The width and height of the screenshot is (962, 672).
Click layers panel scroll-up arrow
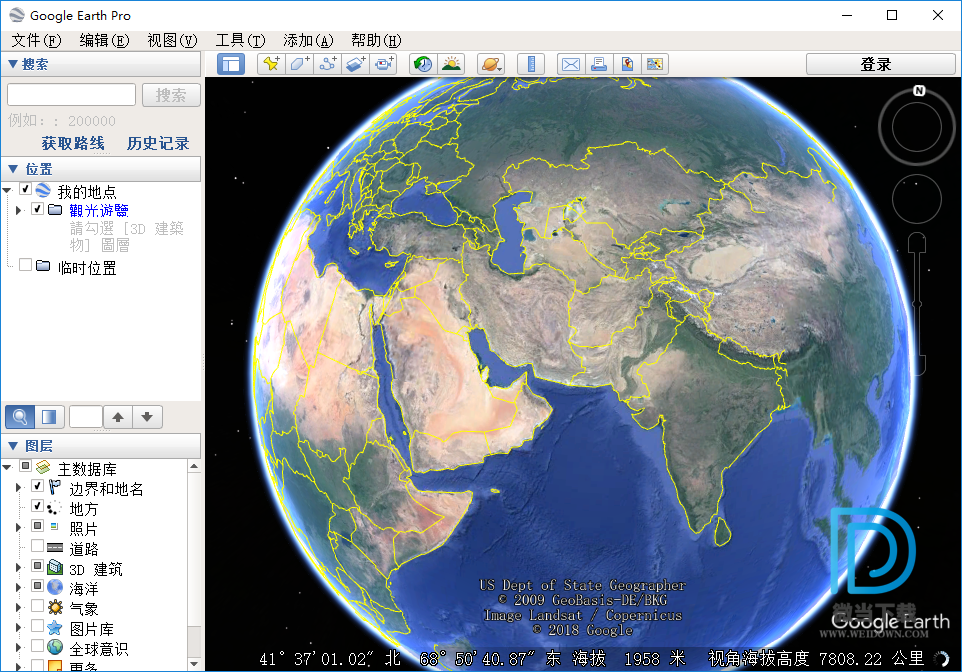pyautogui.click(x=194, y=466)
